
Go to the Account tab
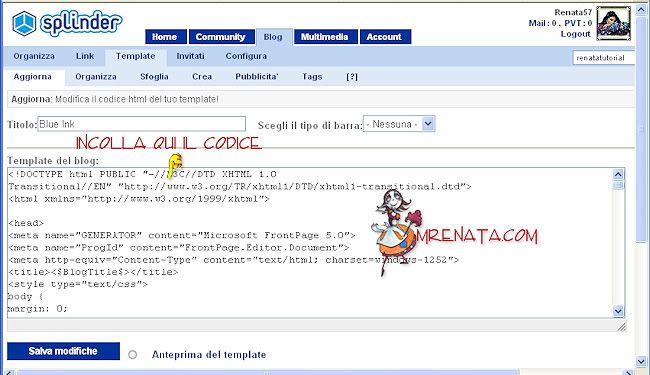click(384, 37)
